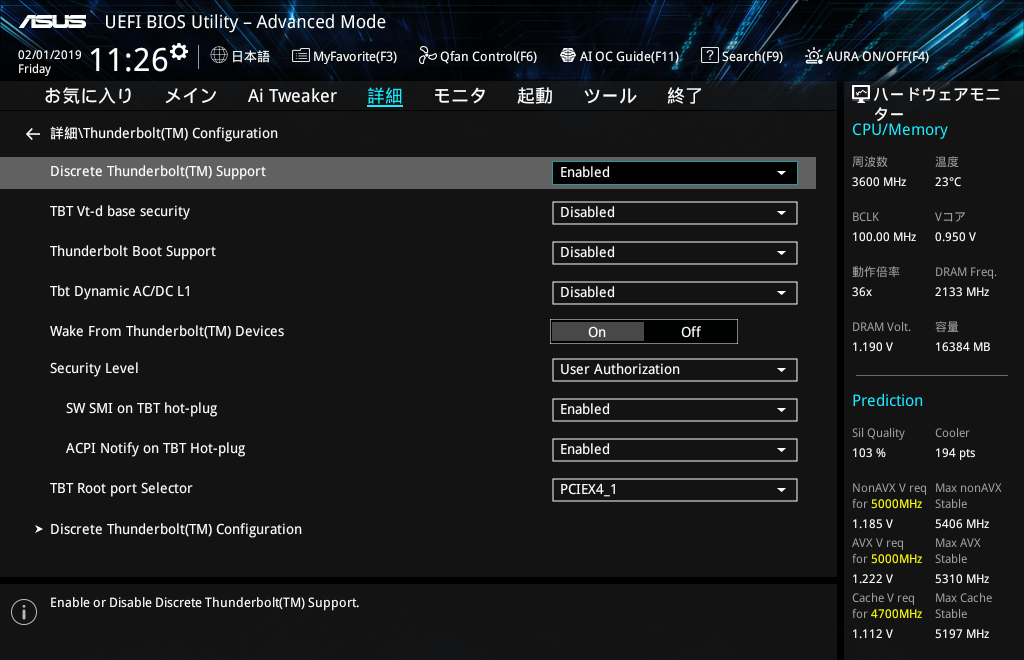Click the 11:26 clock

(129, 59)
